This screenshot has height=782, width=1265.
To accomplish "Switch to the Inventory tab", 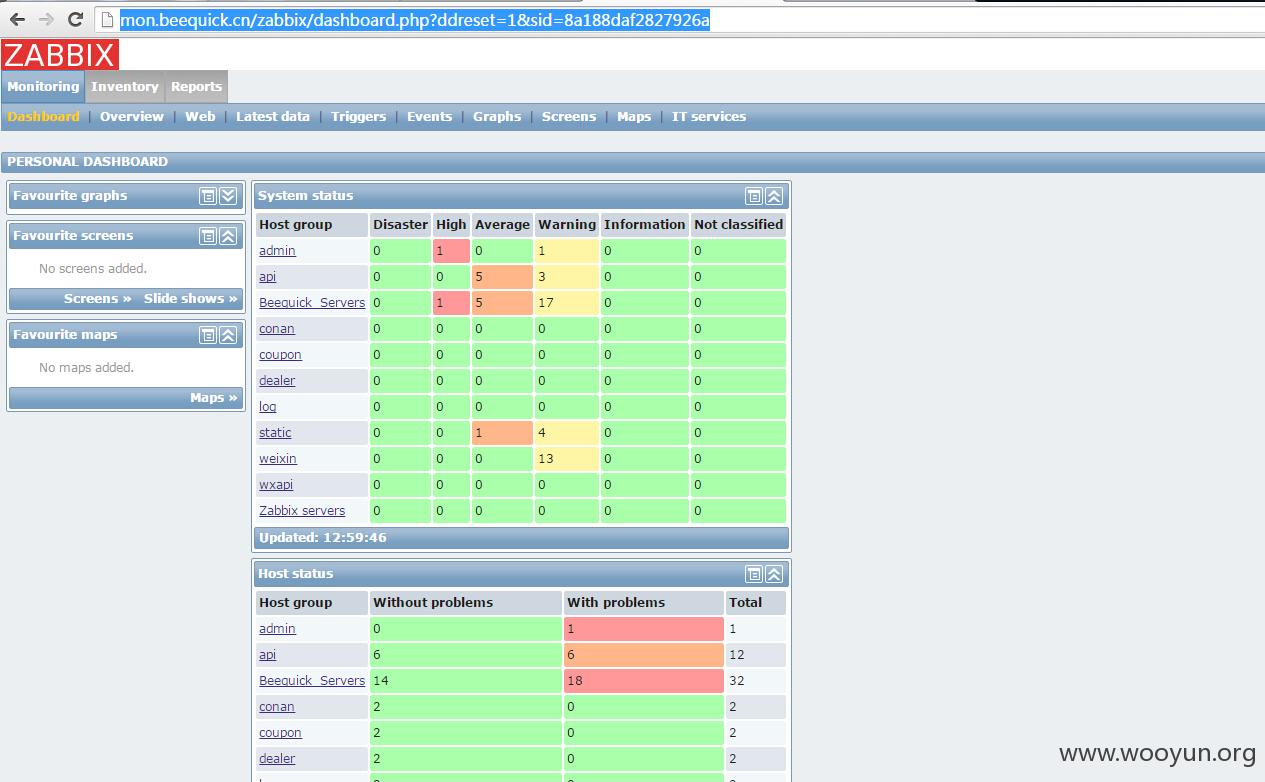I will (125, 87).
